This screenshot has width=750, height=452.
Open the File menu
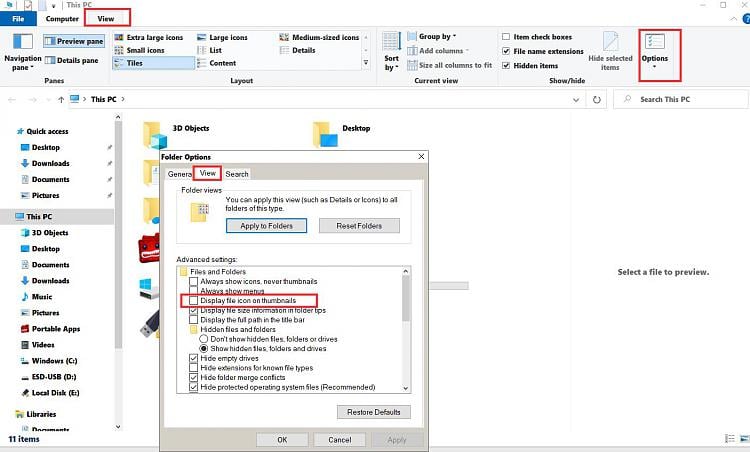[x=18, y=19]
